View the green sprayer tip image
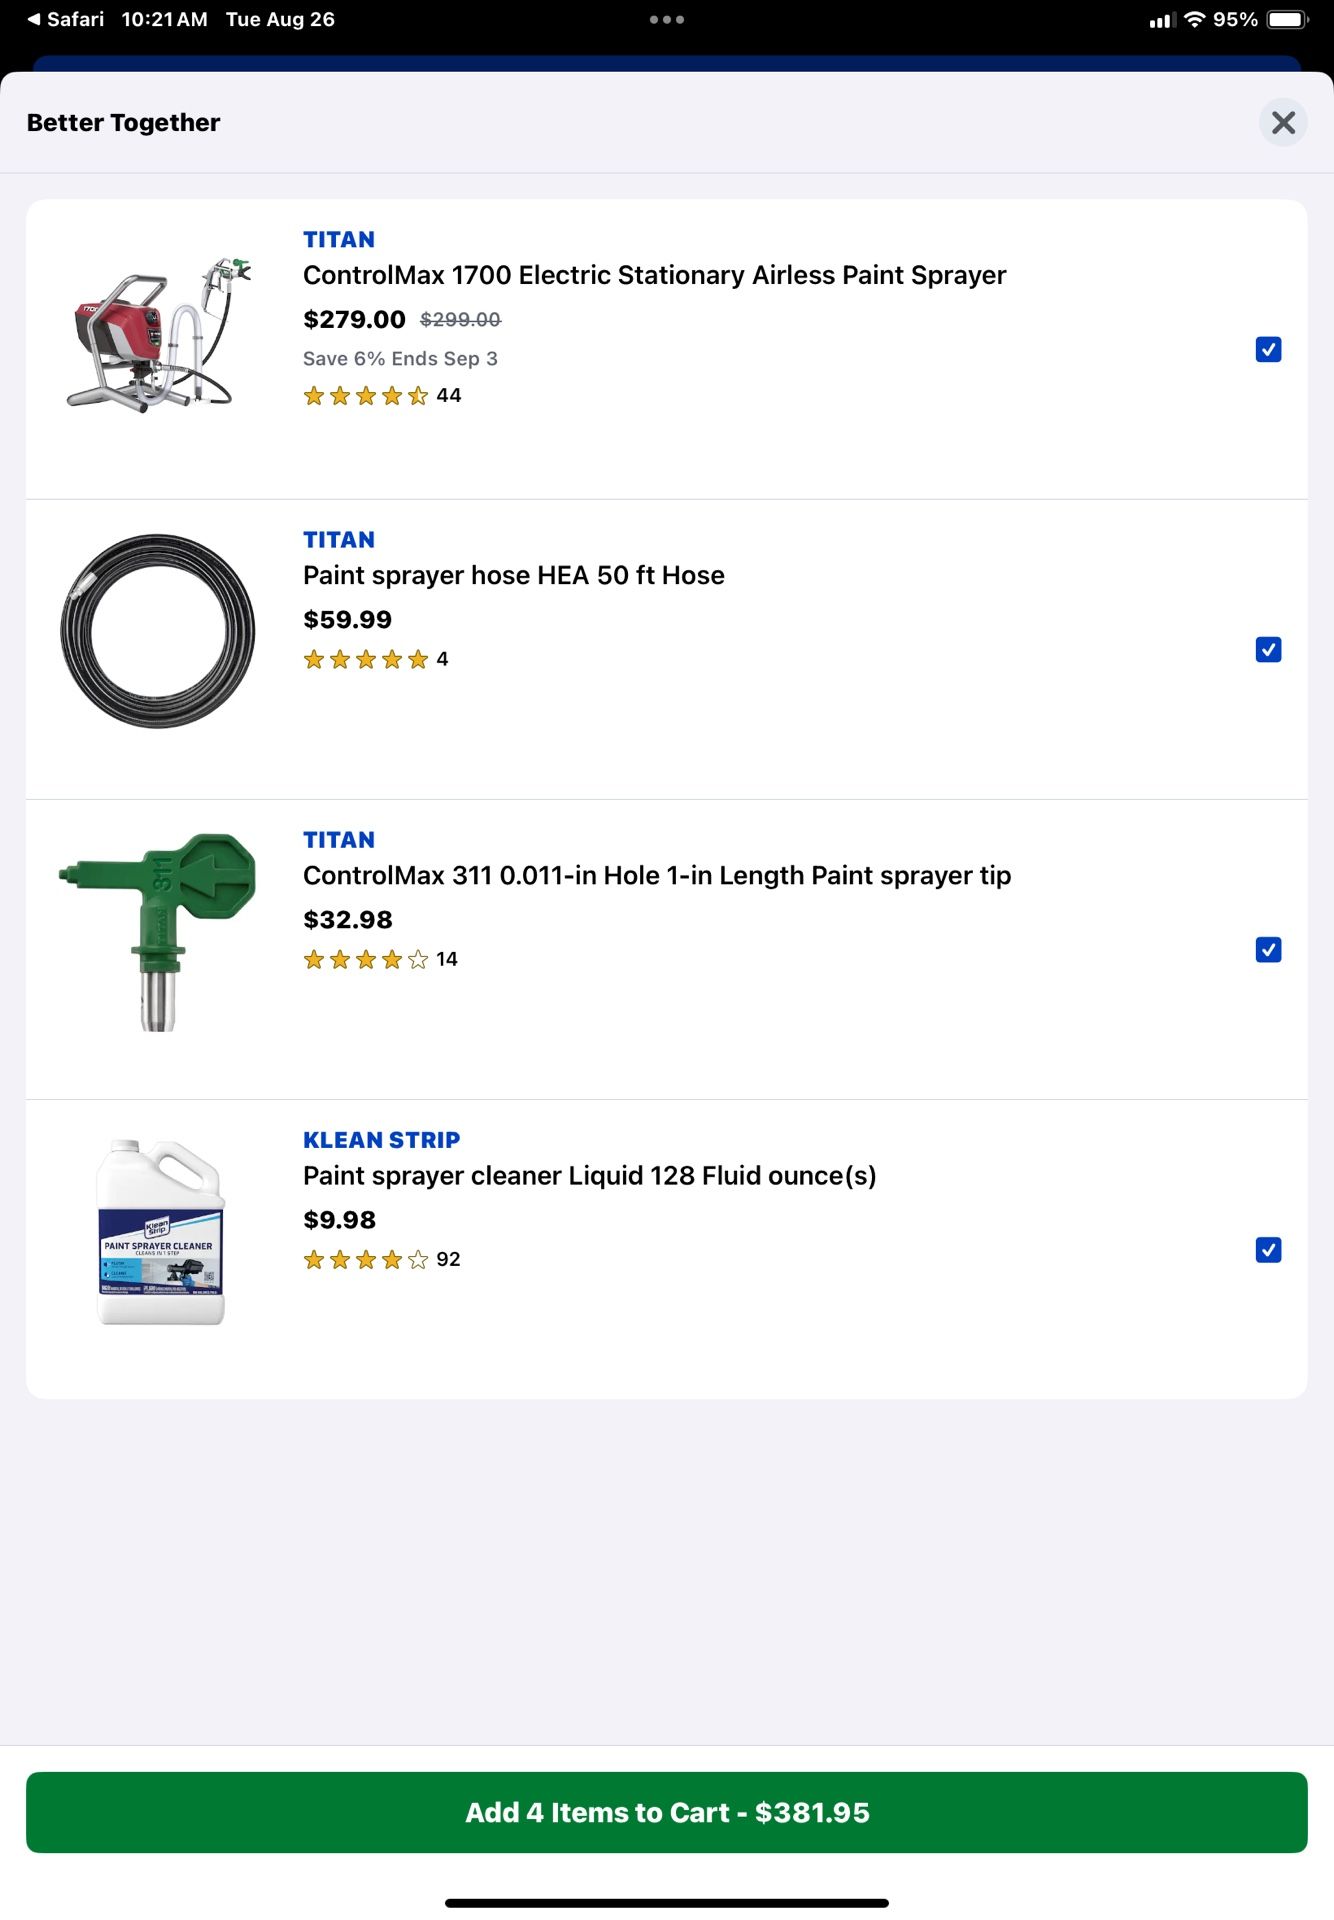The width and height of the screenshot is (1334, 1920). point(158,931)
